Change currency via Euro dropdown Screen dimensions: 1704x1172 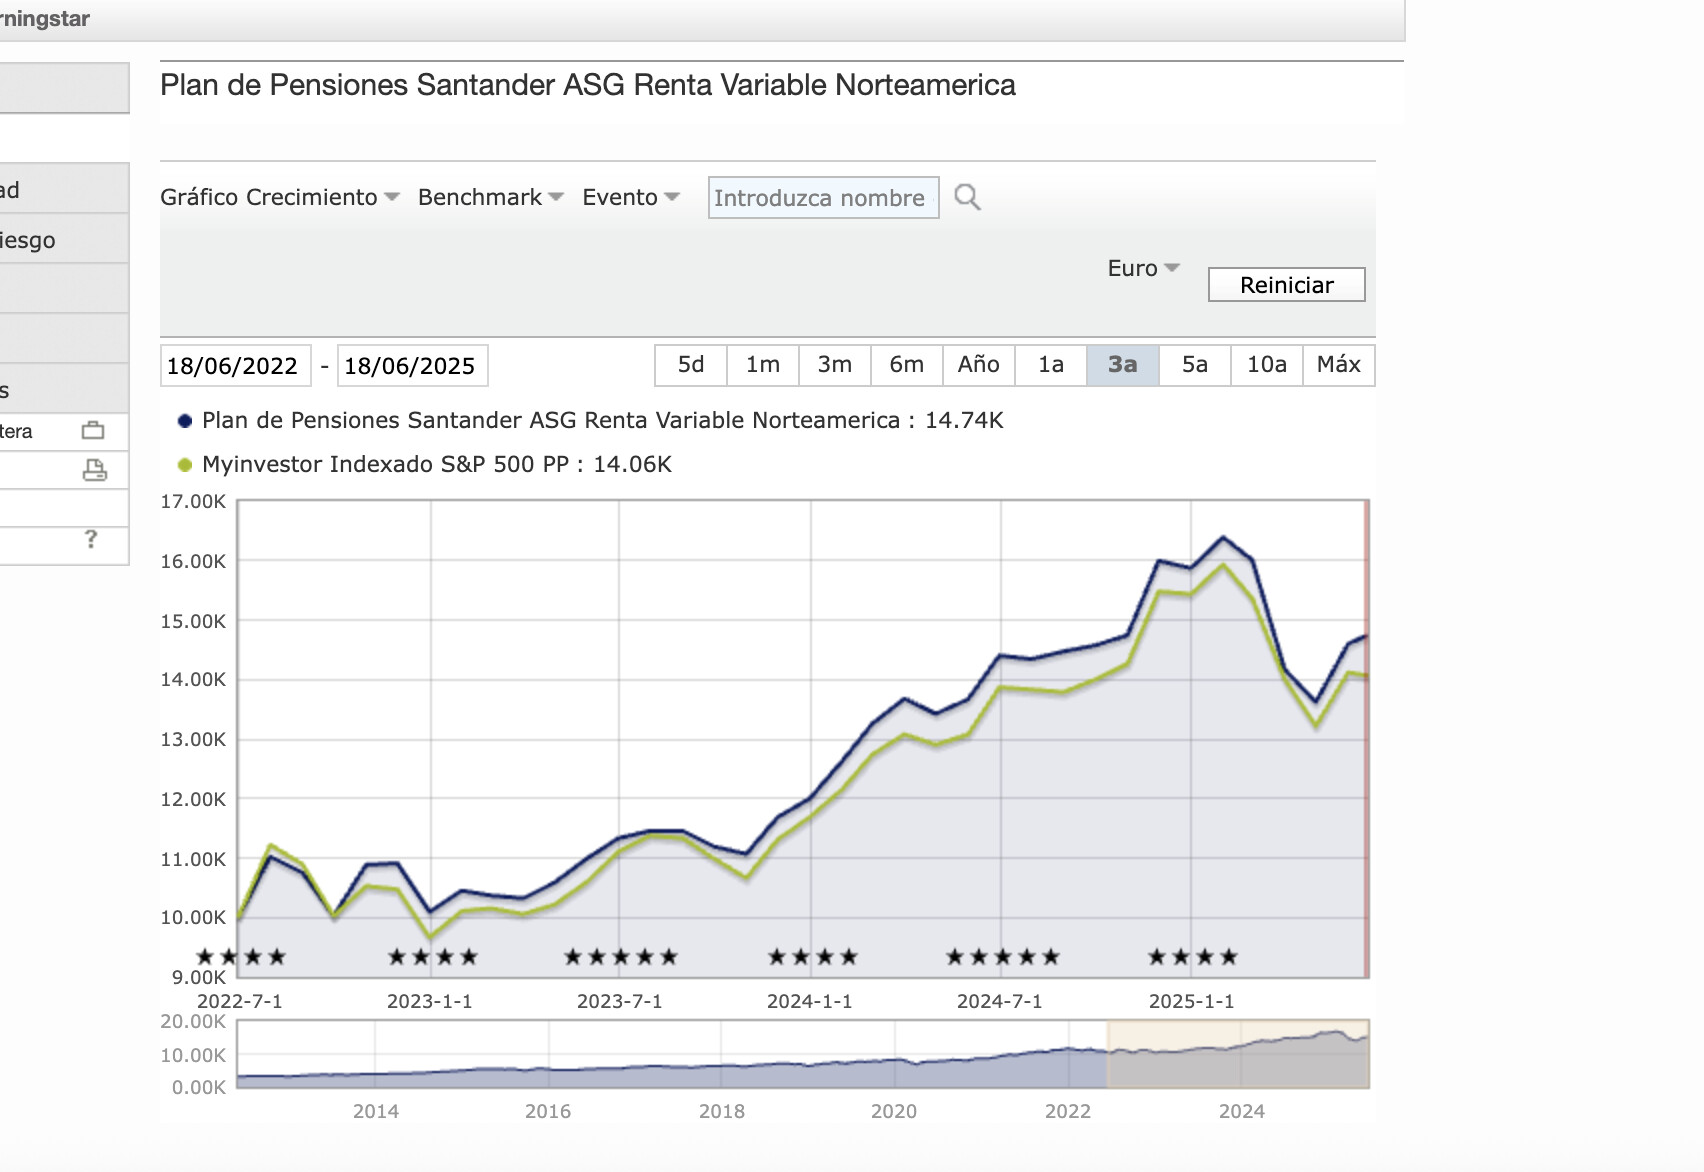coord(1144,268)
